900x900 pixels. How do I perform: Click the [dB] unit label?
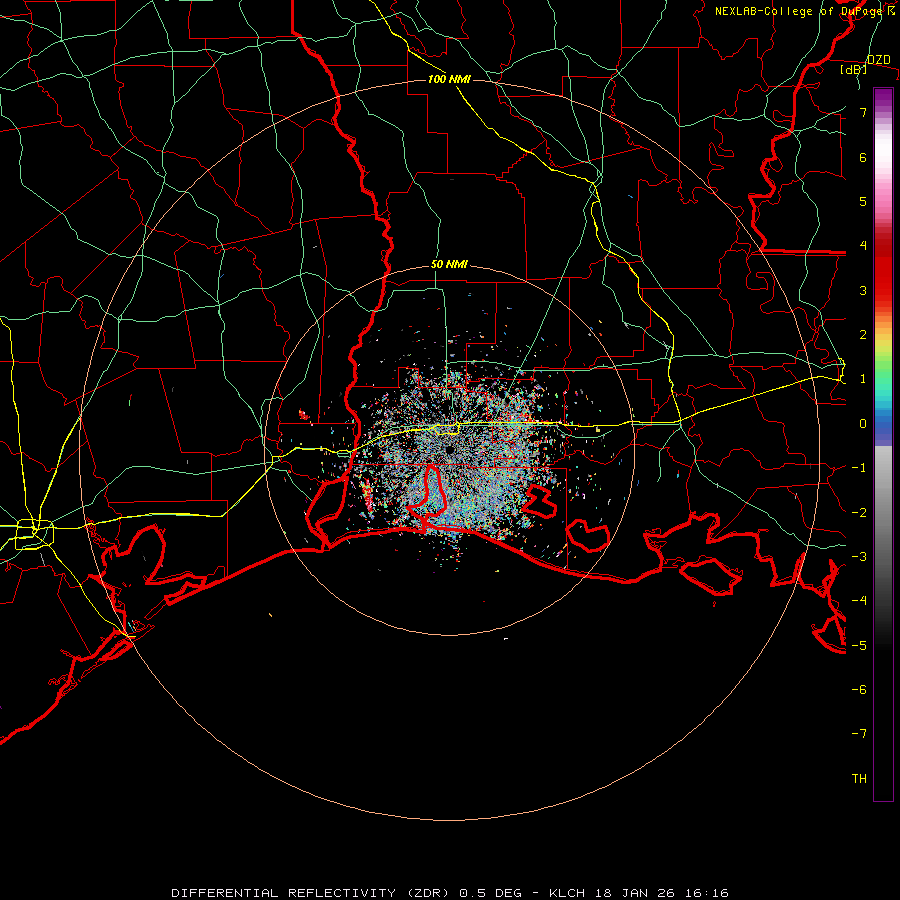854,69
